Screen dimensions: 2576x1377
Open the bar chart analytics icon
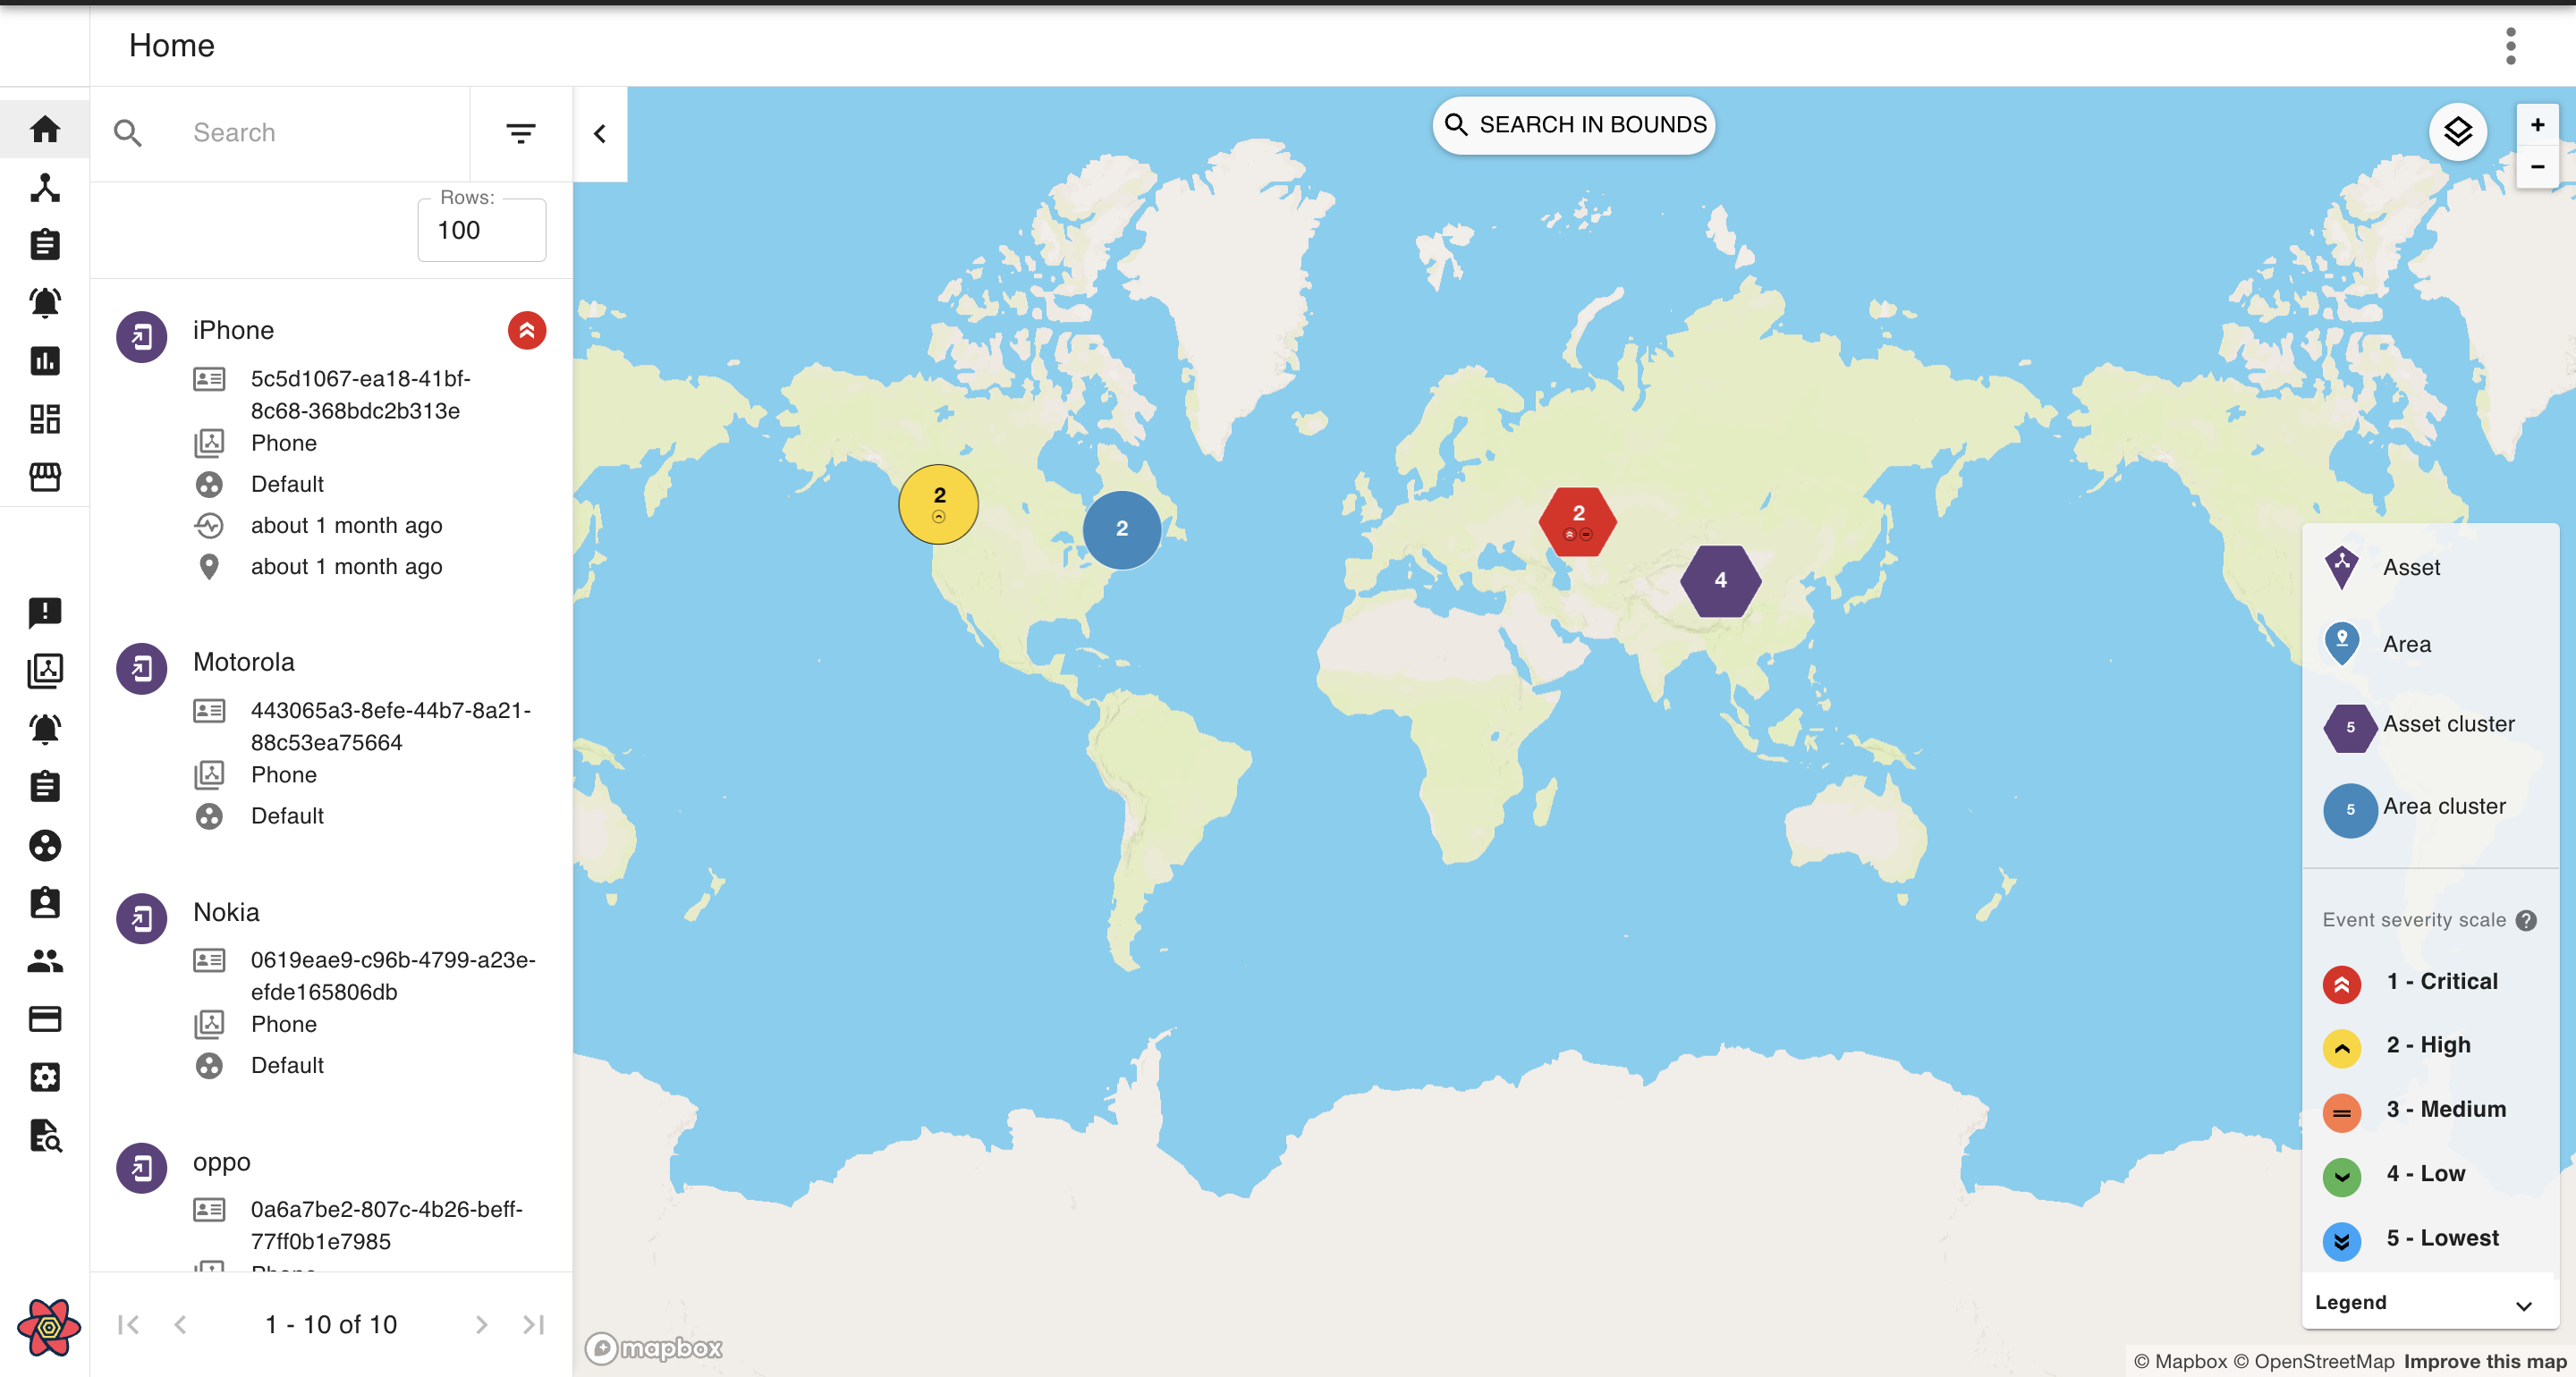[45, 360]
